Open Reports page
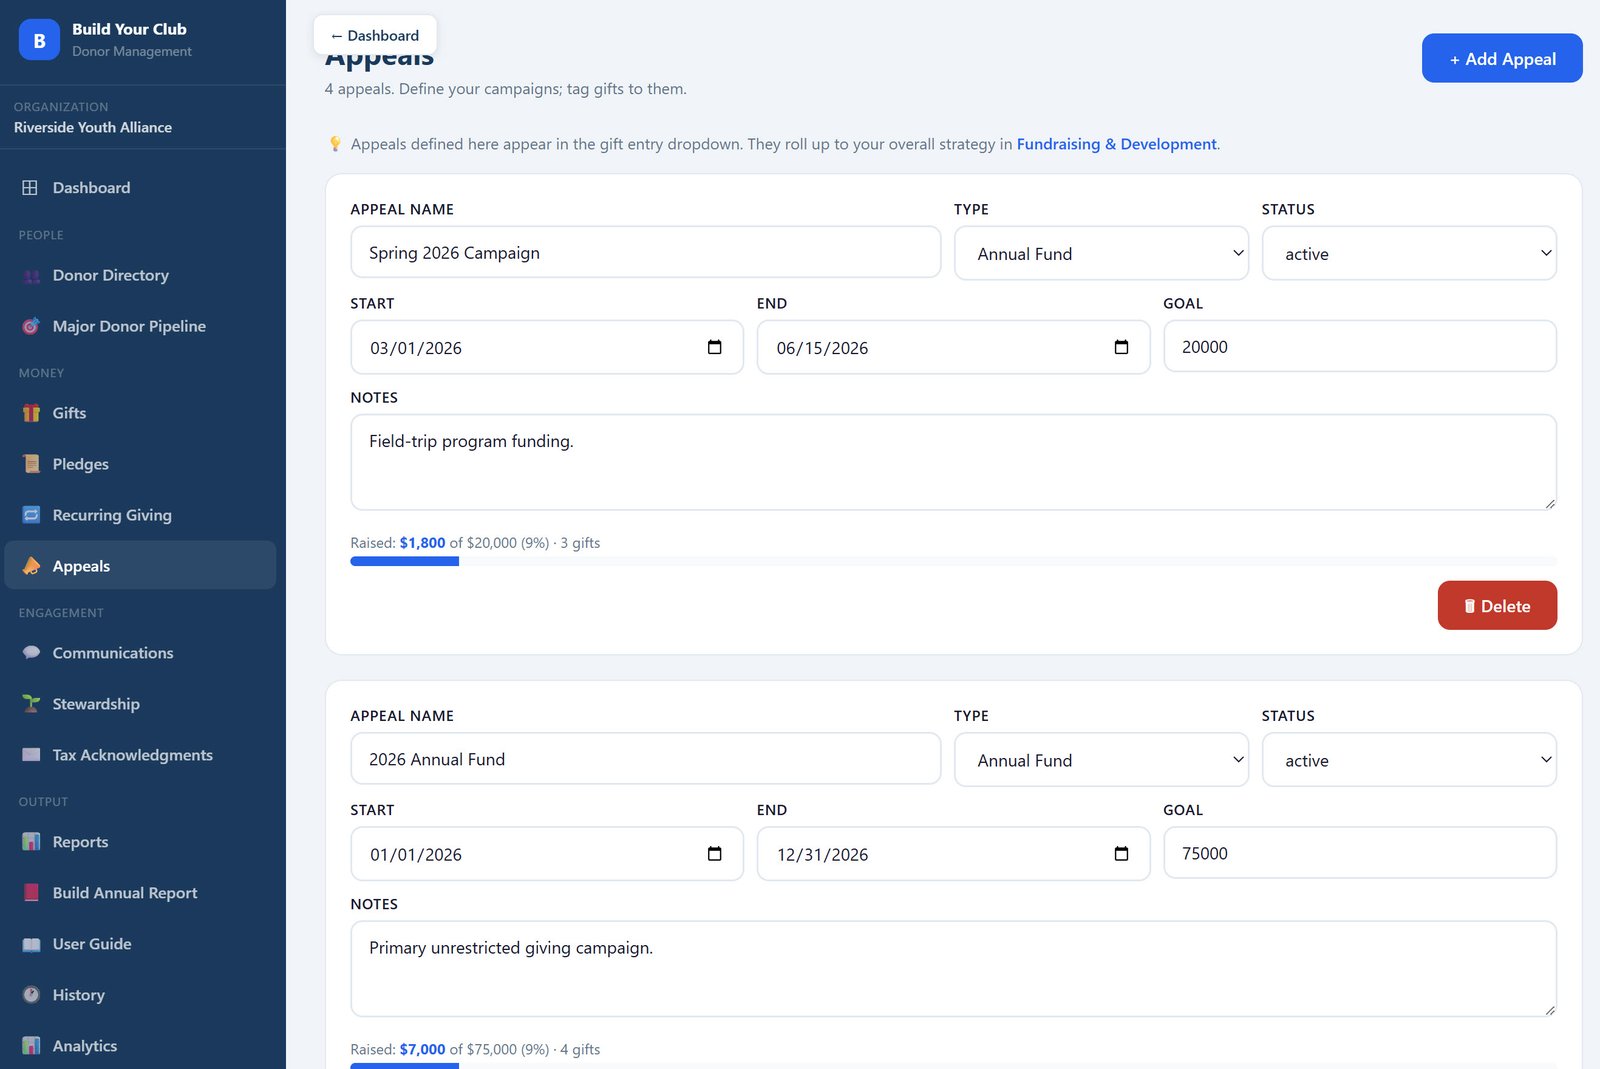 pyautogui.click(x=140, y=842)
